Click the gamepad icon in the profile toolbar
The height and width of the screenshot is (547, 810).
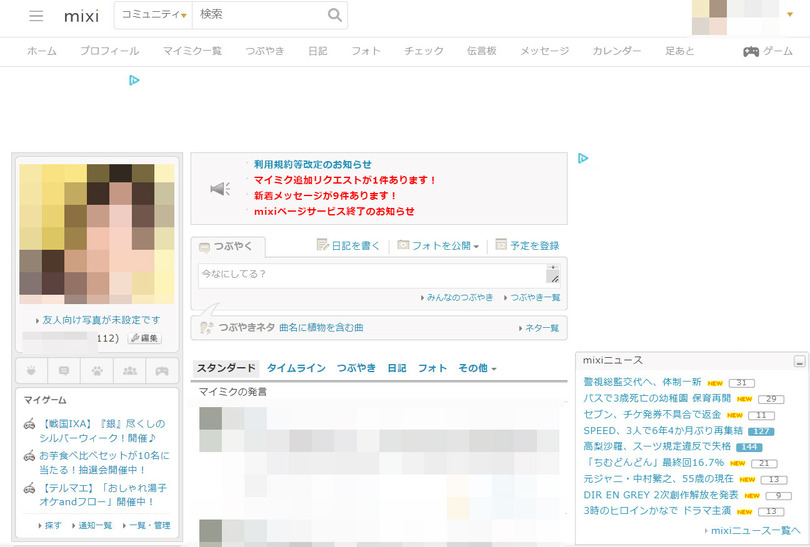(x=162, y=370)
